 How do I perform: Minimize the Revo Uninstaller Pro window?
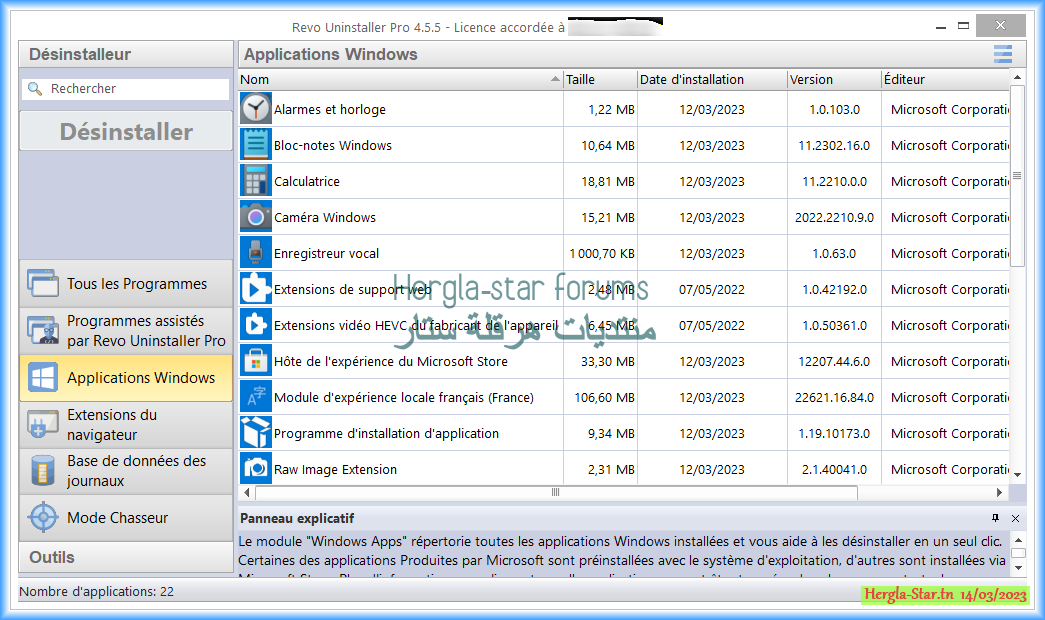[x=940, y=27]
